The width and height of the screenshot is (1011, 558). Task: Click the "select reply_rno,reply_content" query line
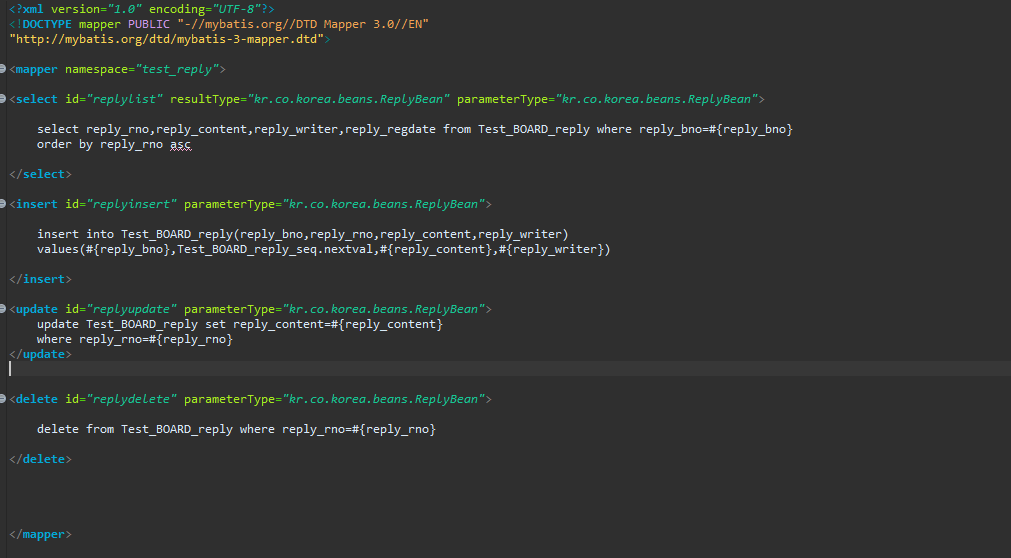pos(415,129)
